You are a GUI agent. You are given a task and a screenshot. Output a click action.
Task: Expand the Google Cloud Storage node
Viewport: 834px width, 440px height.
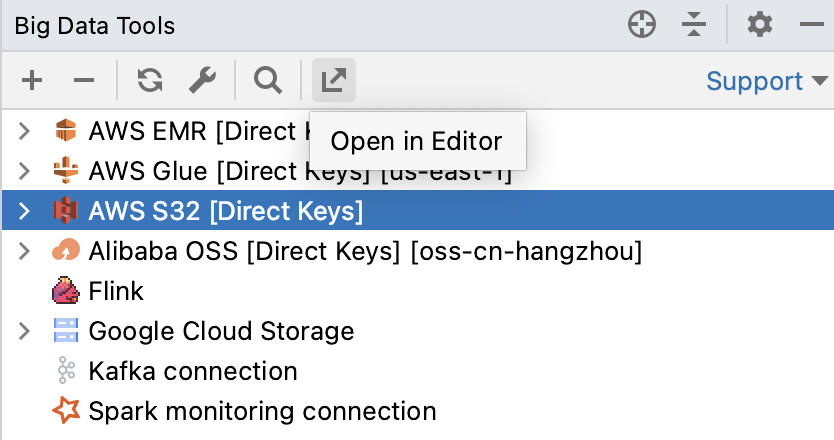tap(25, 331)
